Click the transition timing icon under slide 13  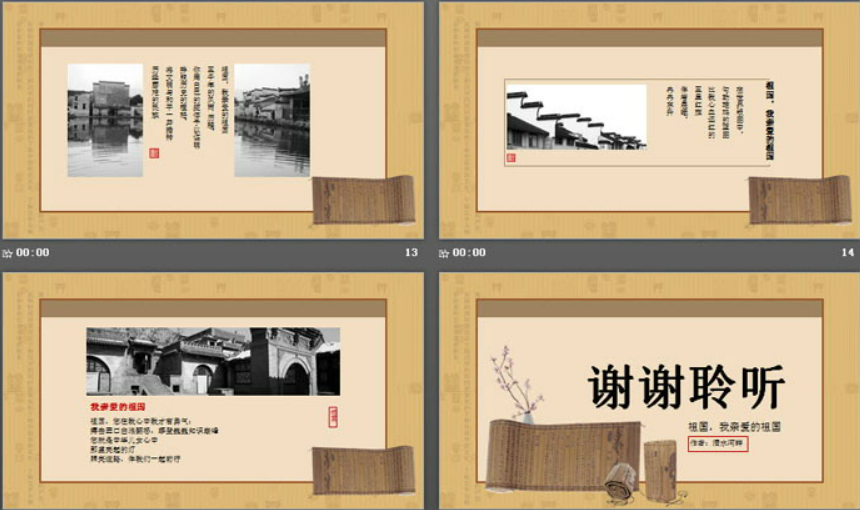[x=8, y=253]
